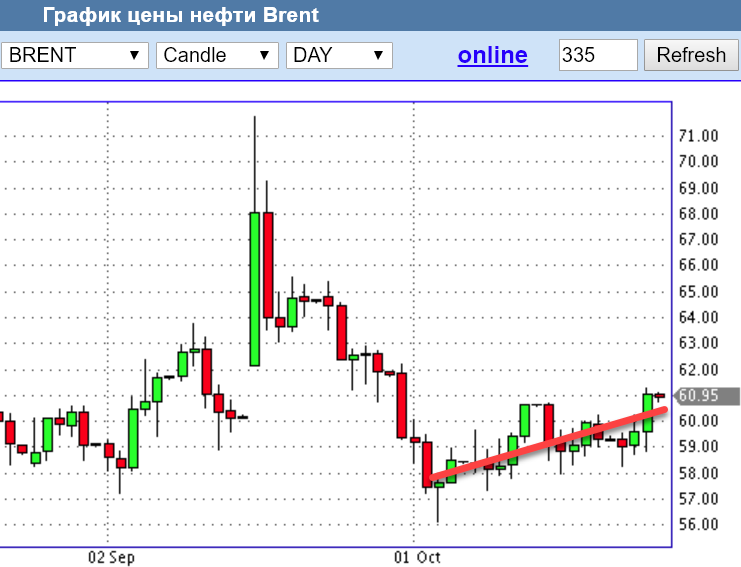
Task: Expand the Candle chart type dropdown
Action: (217, 55)
